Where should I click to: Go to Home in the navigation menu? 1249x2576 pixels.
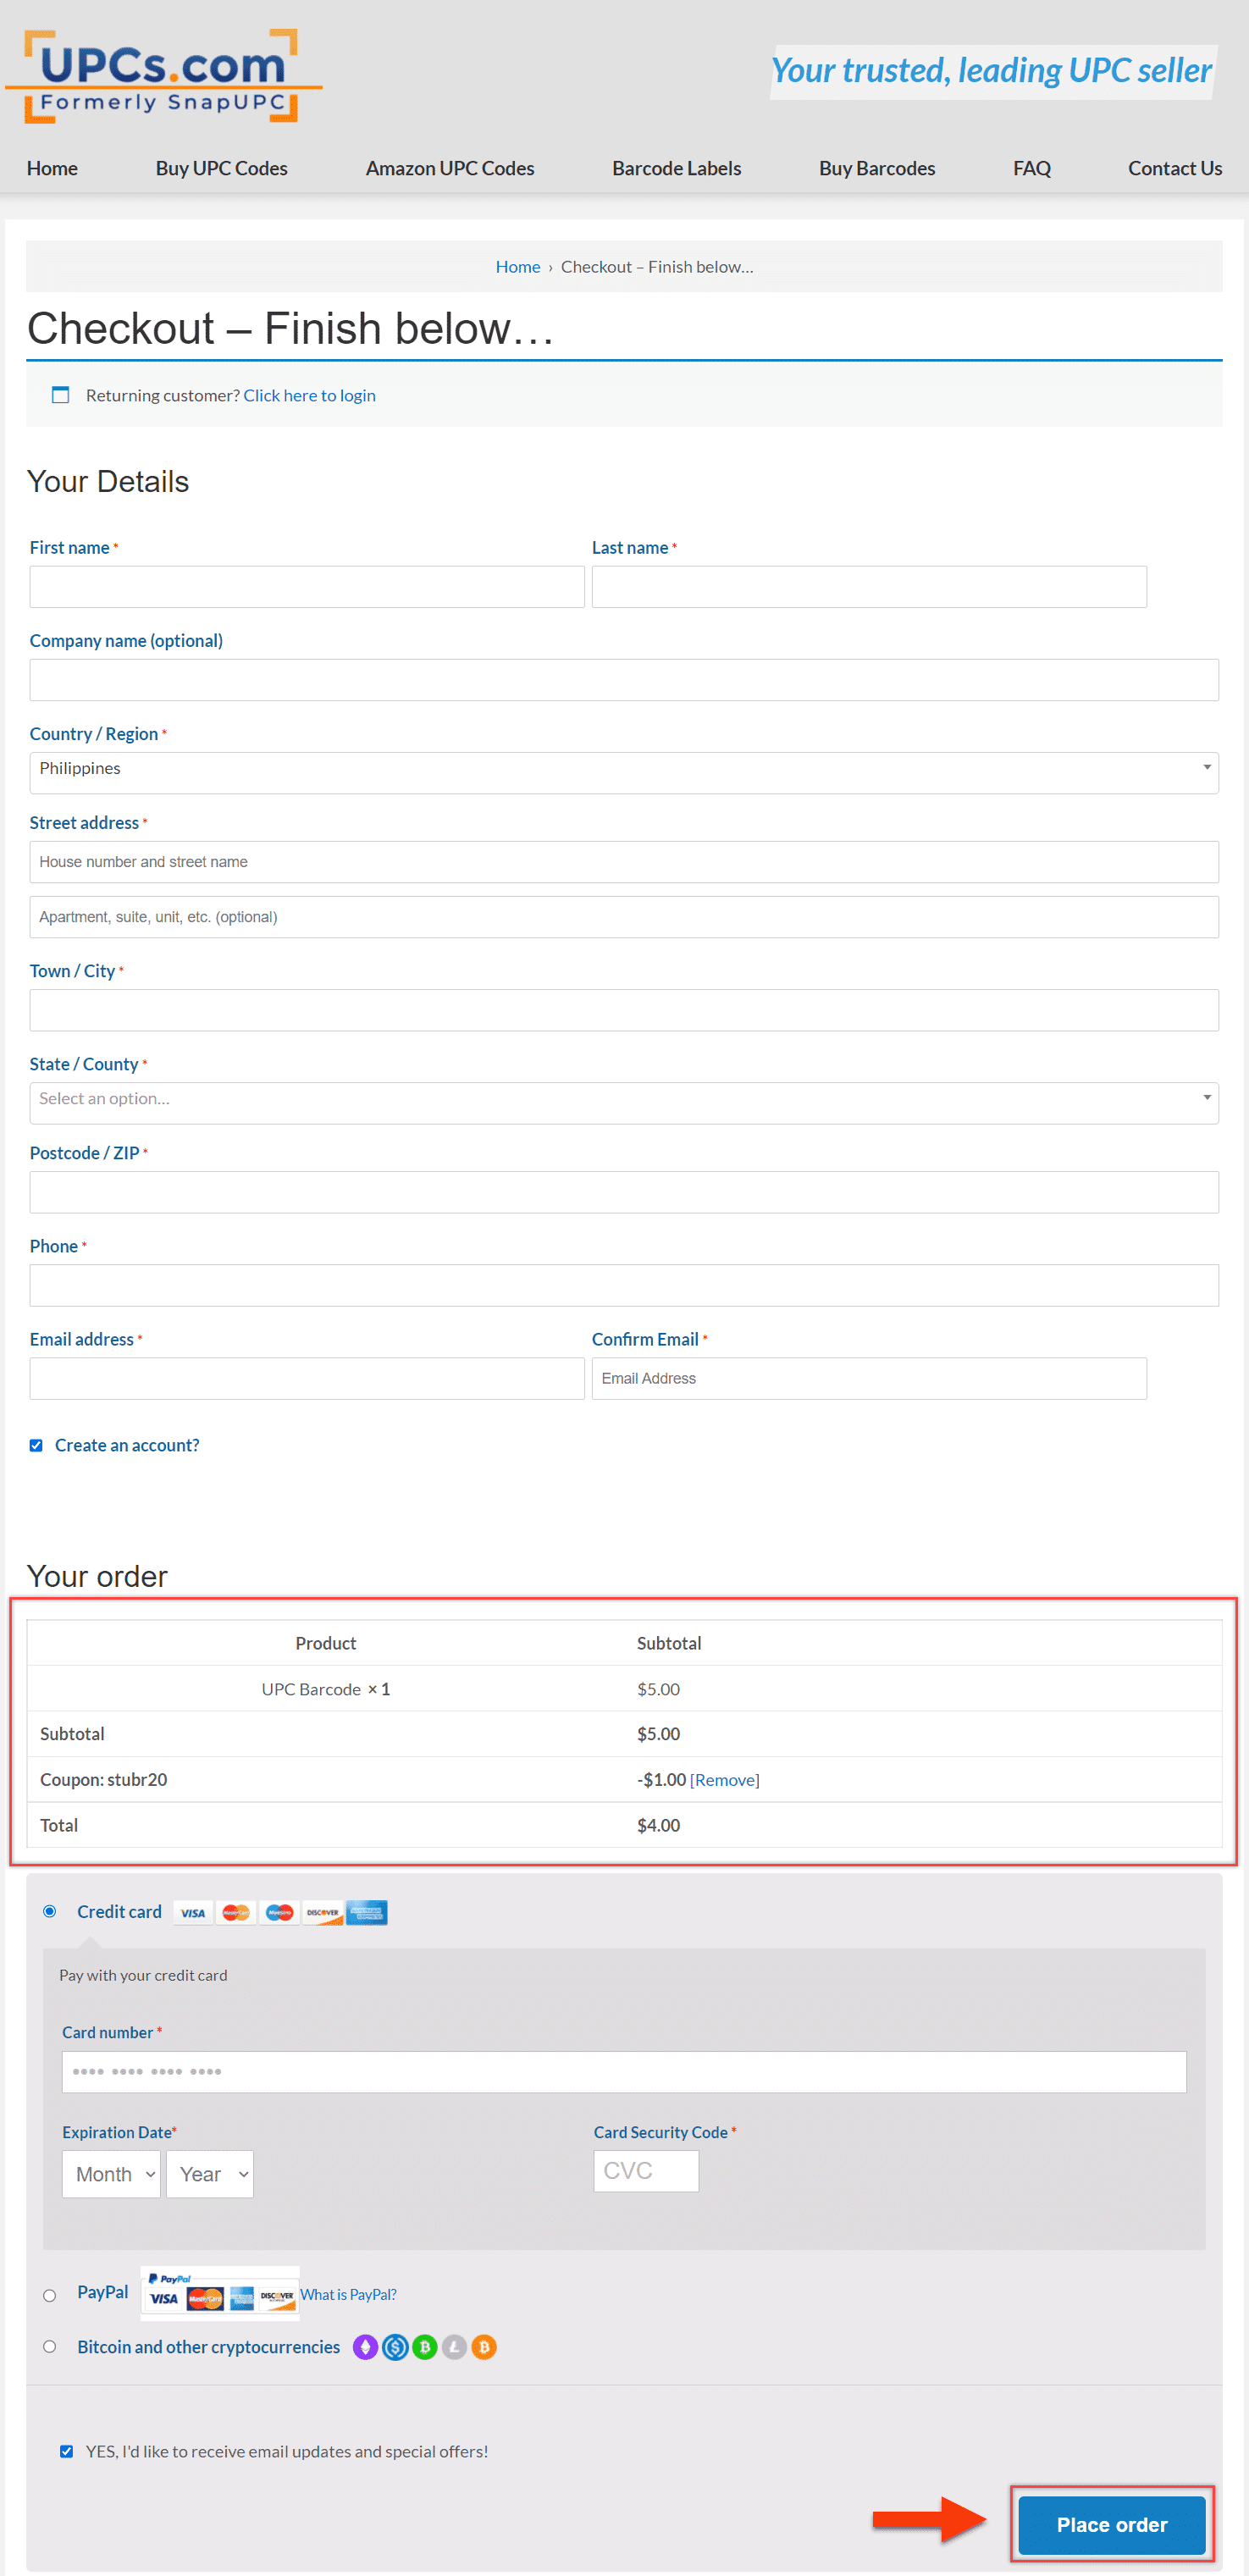pos(52,168)
